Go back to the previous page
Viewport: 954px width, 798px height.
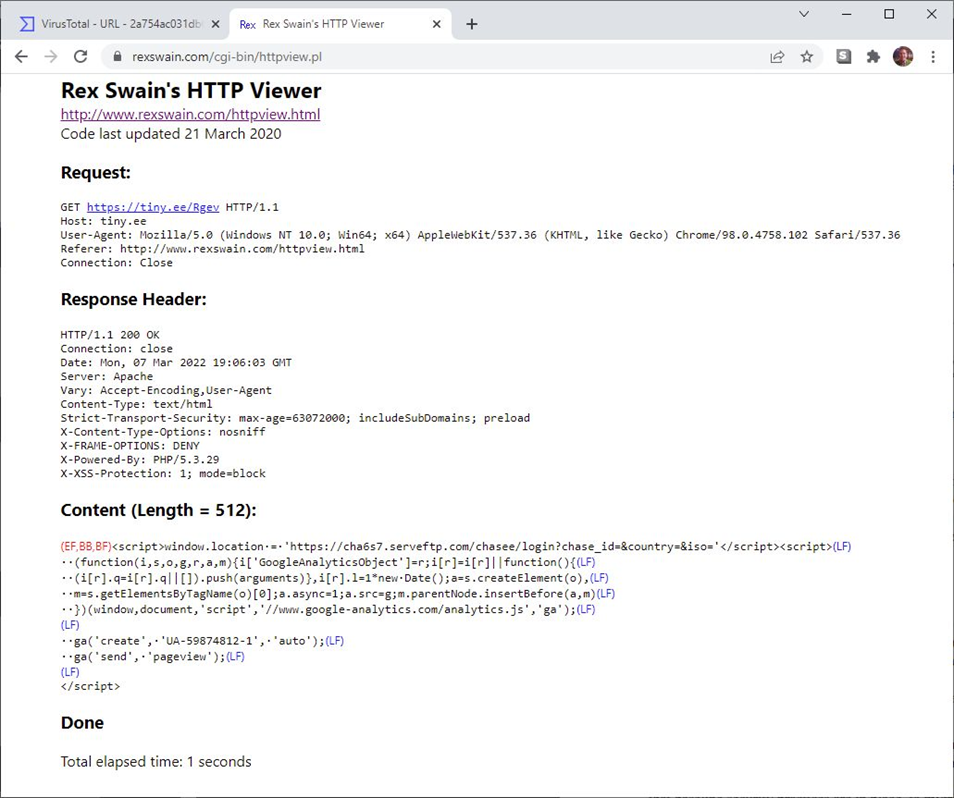tap(21, 57)
